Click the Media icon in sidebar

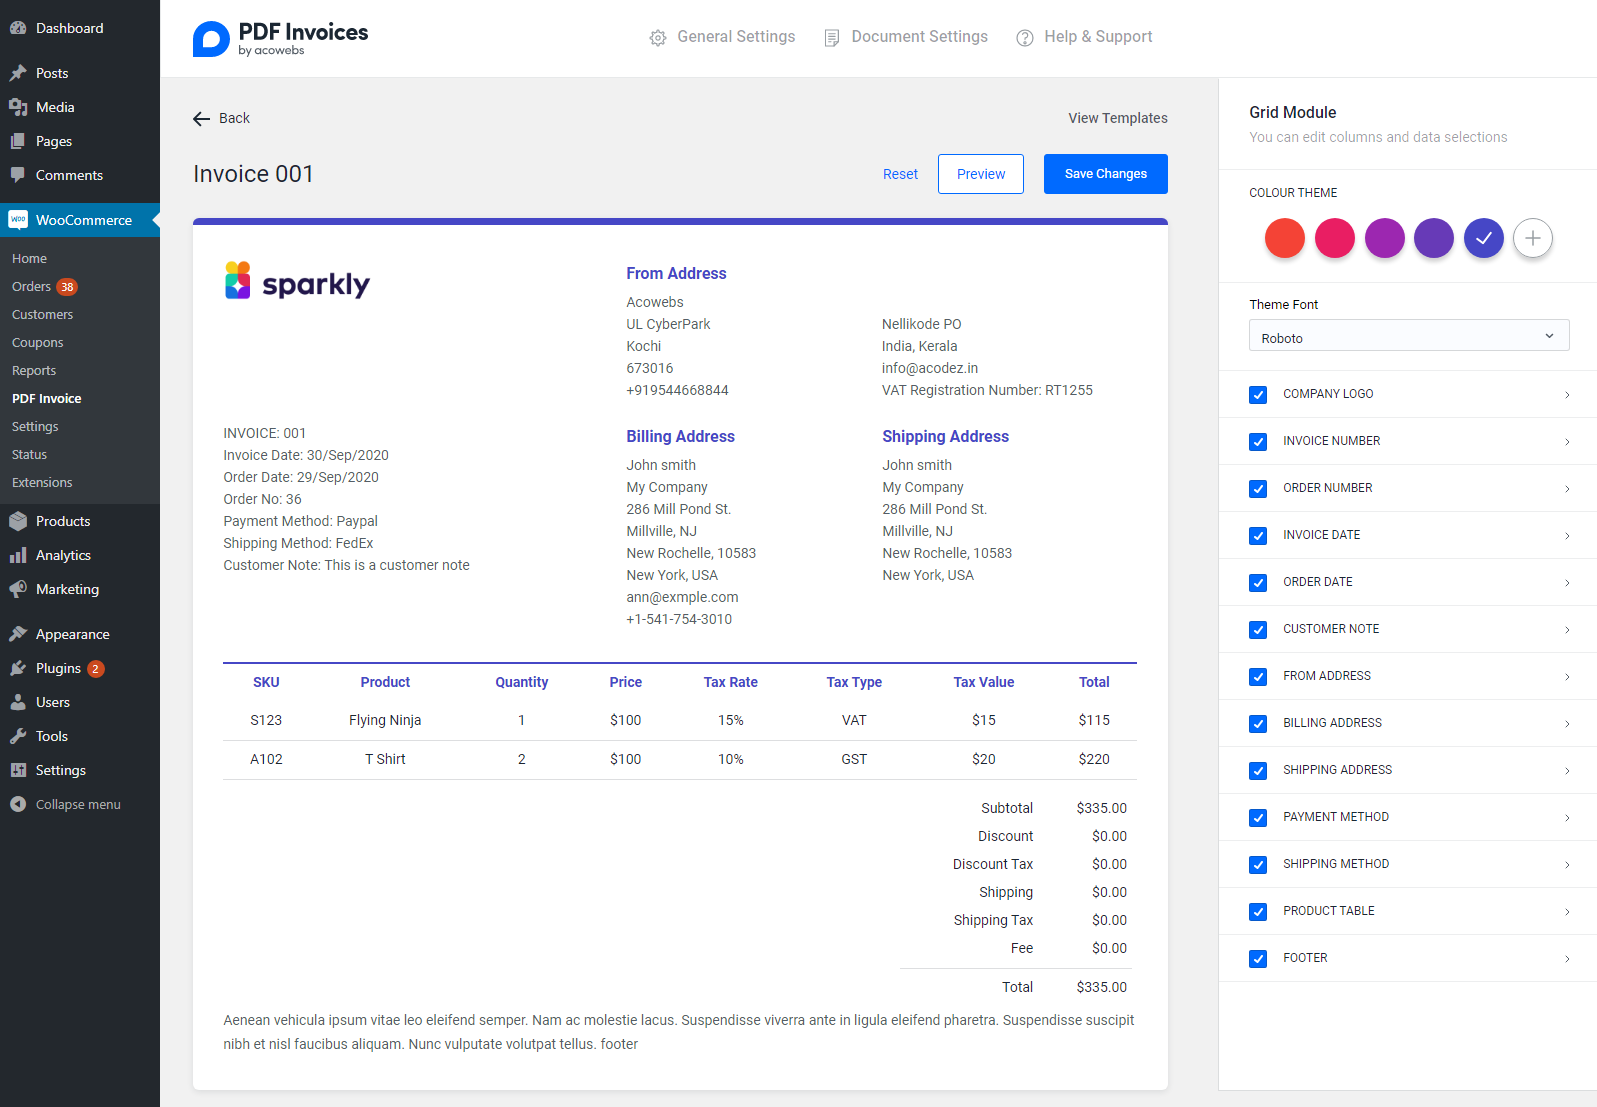tap(18, 107)
